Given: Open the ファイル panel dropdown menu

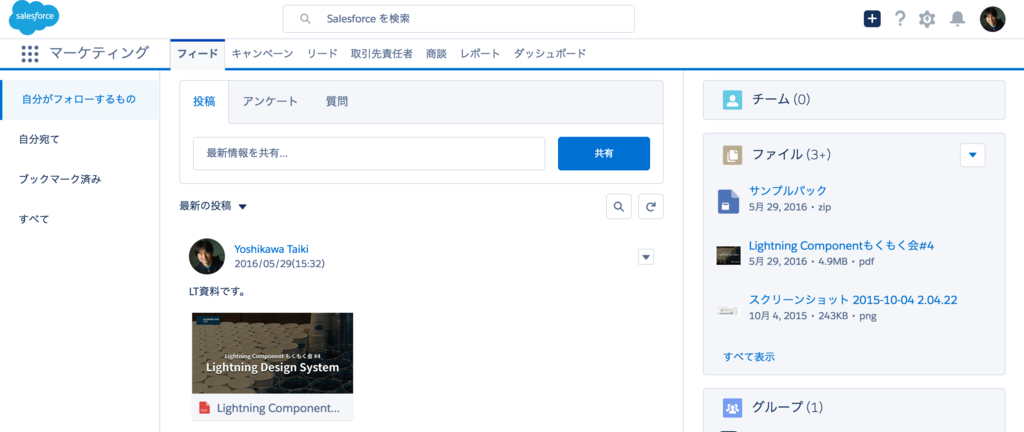Looking at the screenshot, I should pos(972,155).
